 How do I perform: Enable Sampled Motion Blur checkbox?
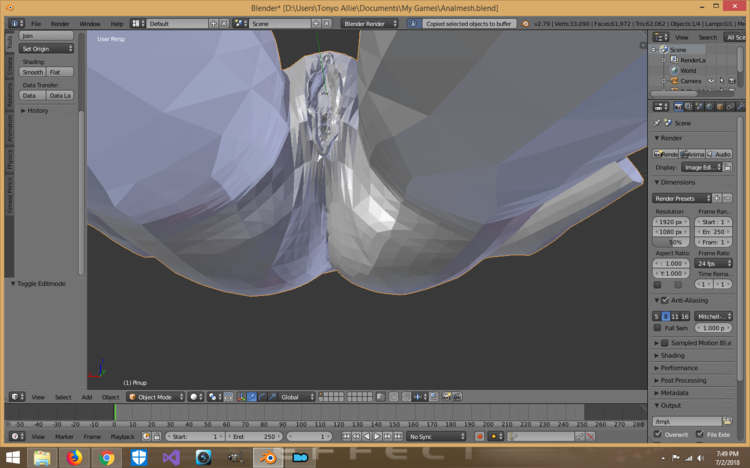pyautogui.click(x=665, y=343)
